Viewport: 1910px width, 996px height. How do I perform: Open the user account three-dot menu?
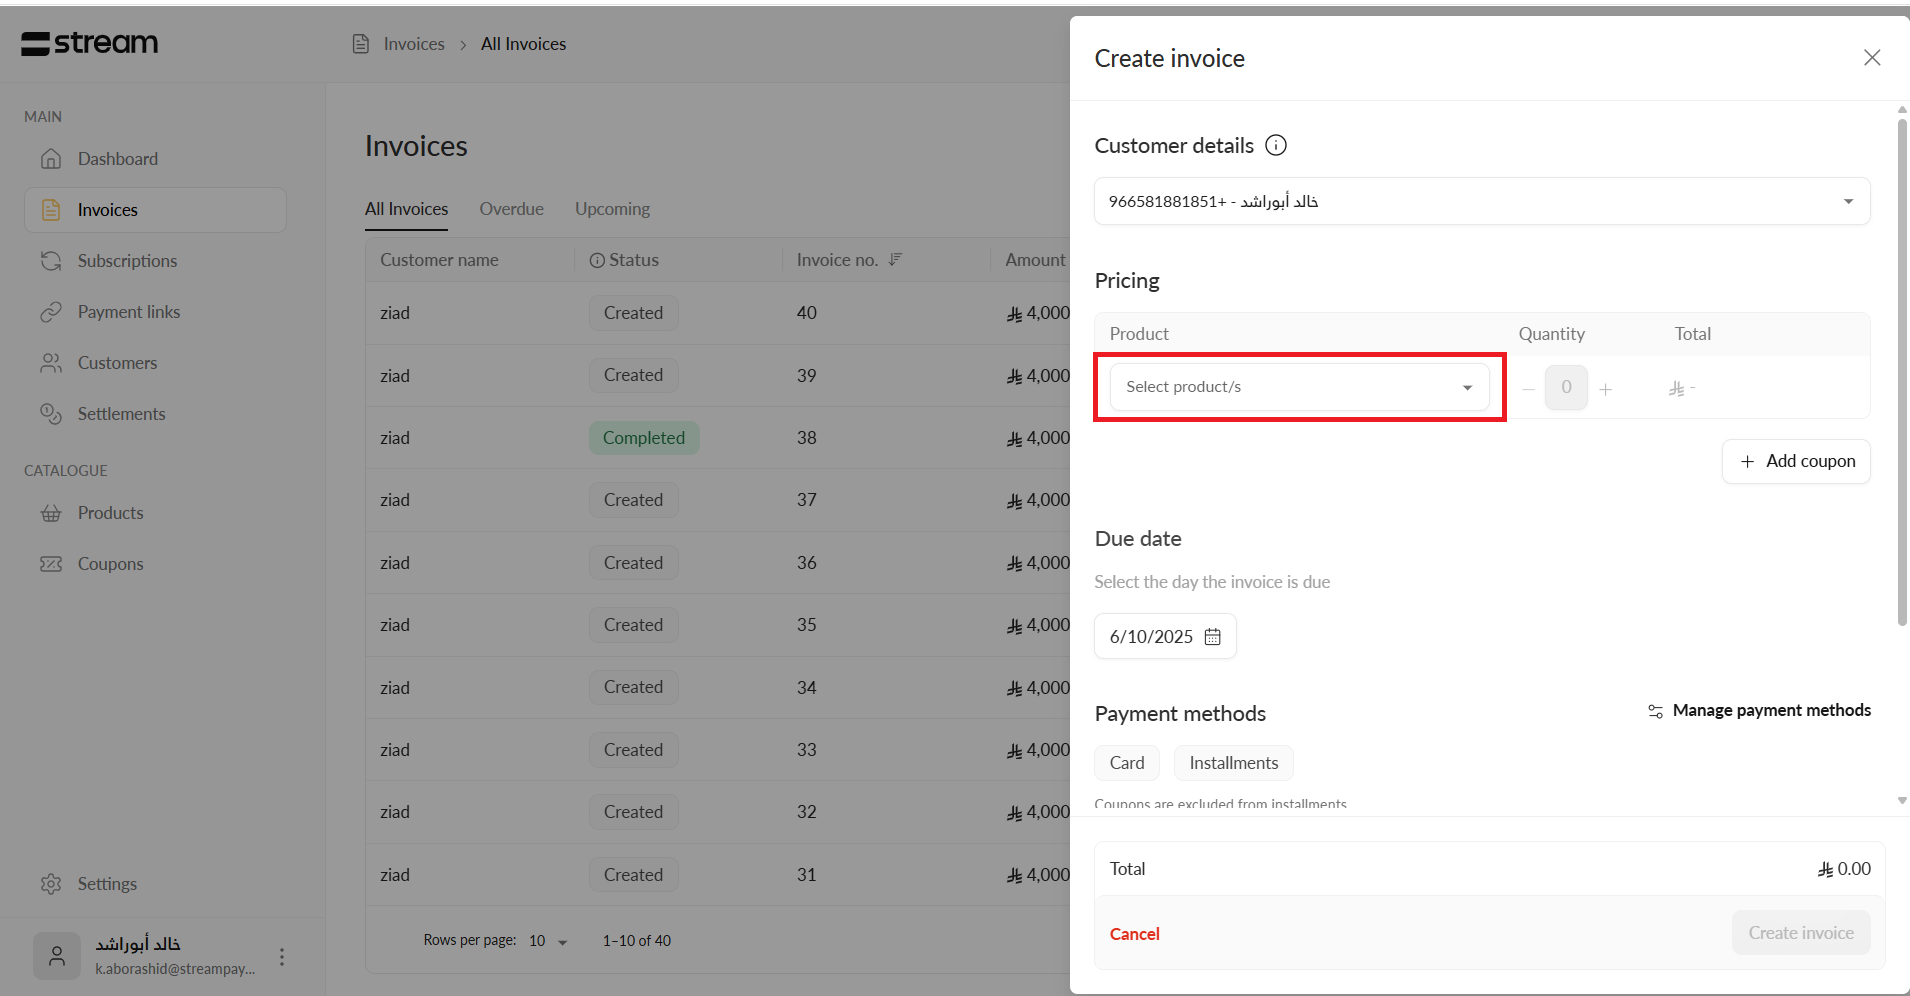pyautogui.click(x=282, y=957)
